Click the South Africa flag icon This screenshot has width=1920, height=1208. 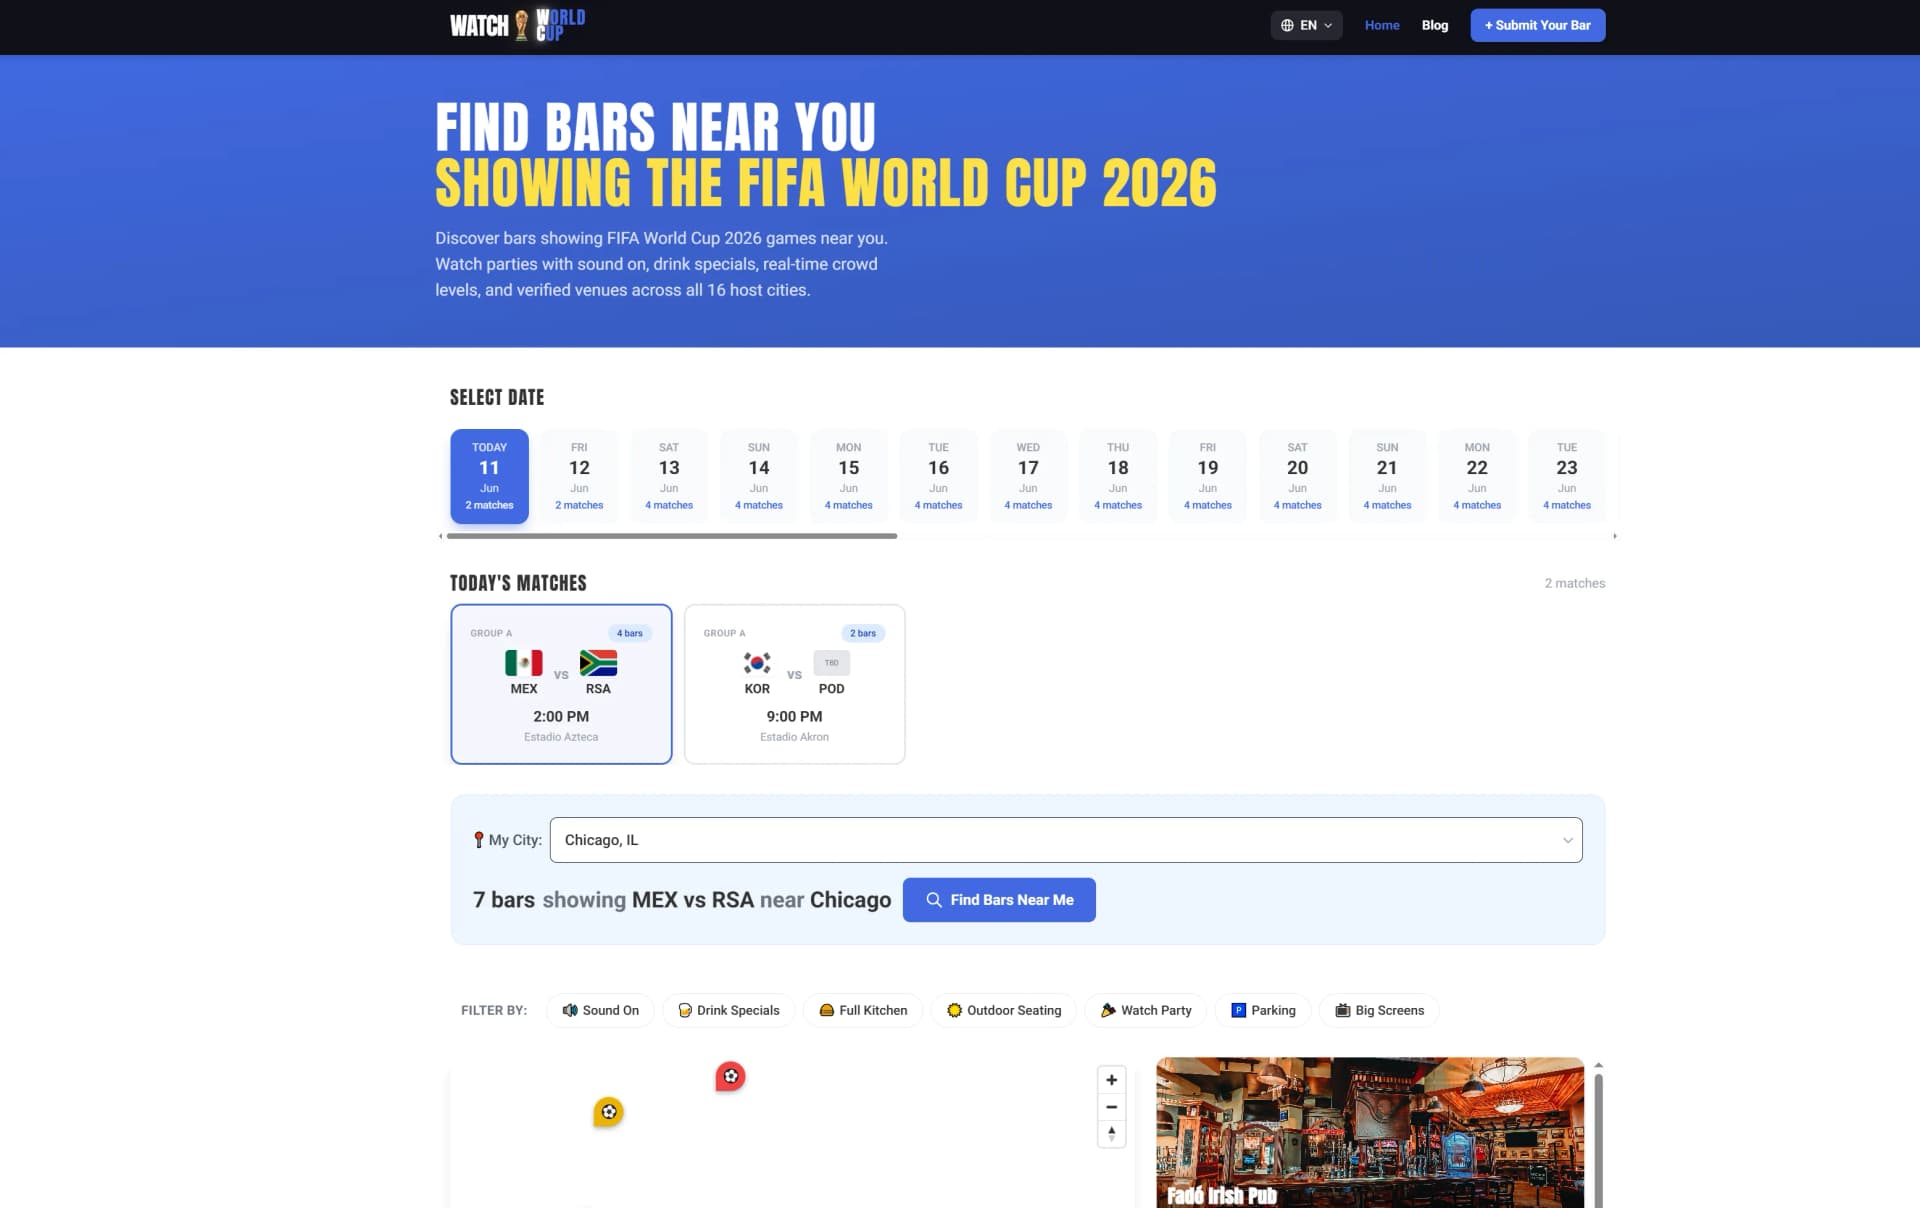[x=598, y=663]
